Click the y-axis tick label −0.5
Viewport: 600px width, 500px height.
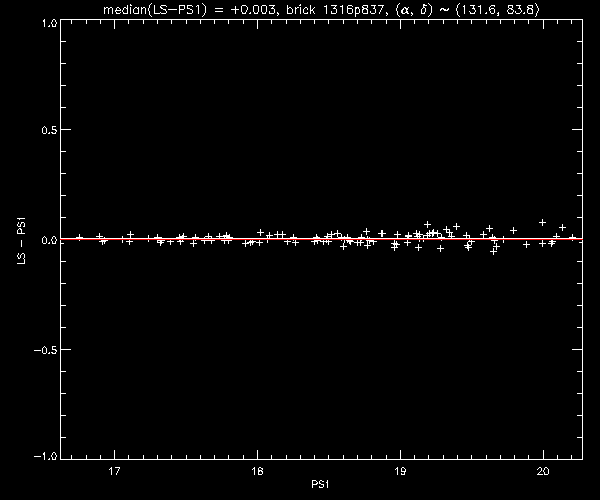click(x=46, y=350)
